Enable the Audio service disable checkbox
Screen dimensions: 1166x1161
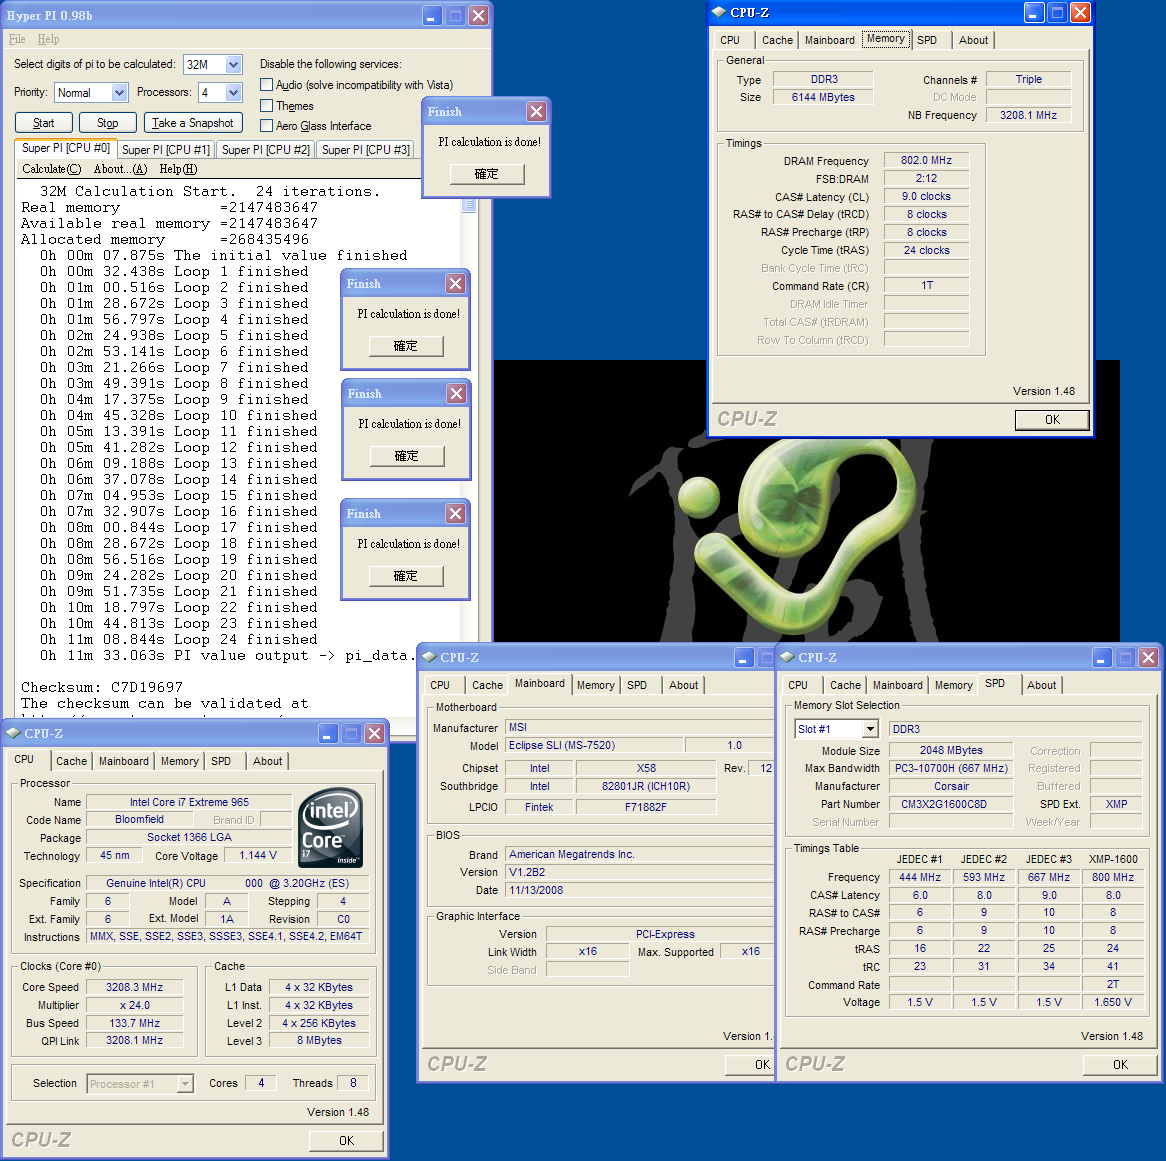tap(267, 85)
